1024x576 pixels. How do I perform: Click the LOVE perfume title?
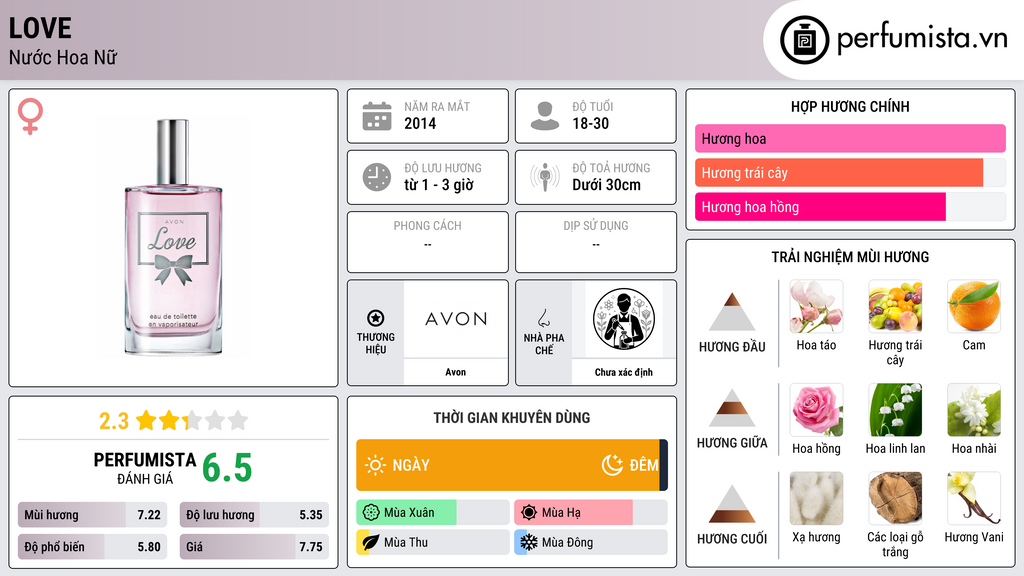click(40, 28)
